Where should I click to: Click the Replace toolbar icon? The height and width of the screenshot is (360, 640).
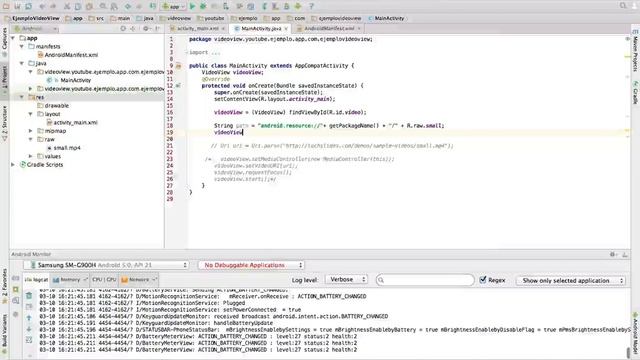point(114,6)
